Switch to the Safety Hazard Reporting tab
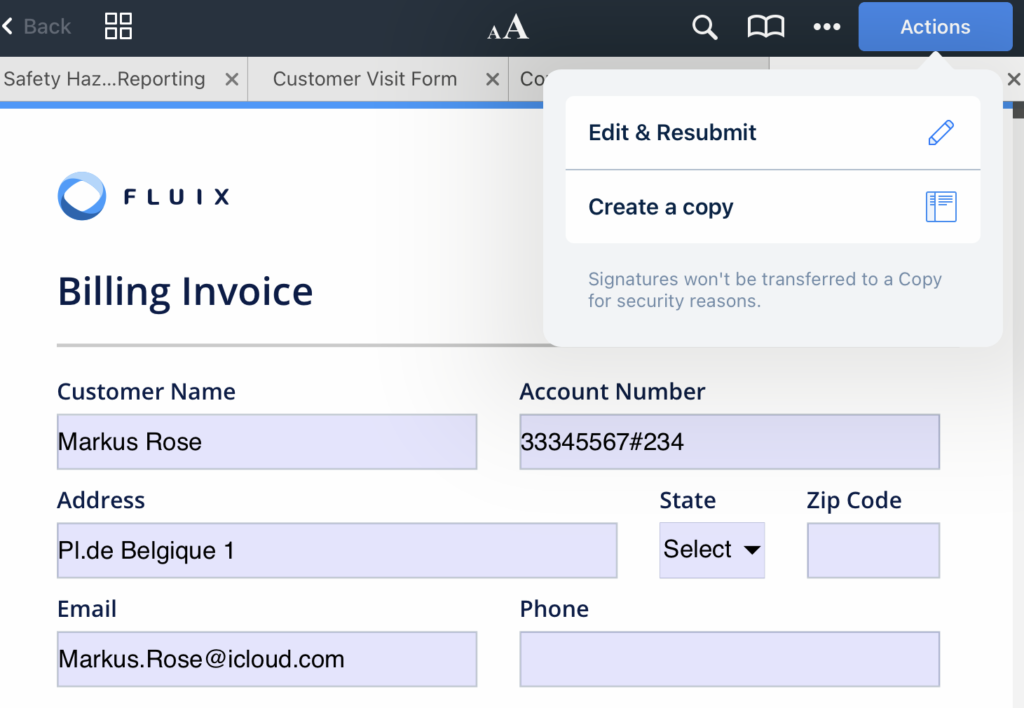This screenshot has height=708, width=1024. pos(105,80)
